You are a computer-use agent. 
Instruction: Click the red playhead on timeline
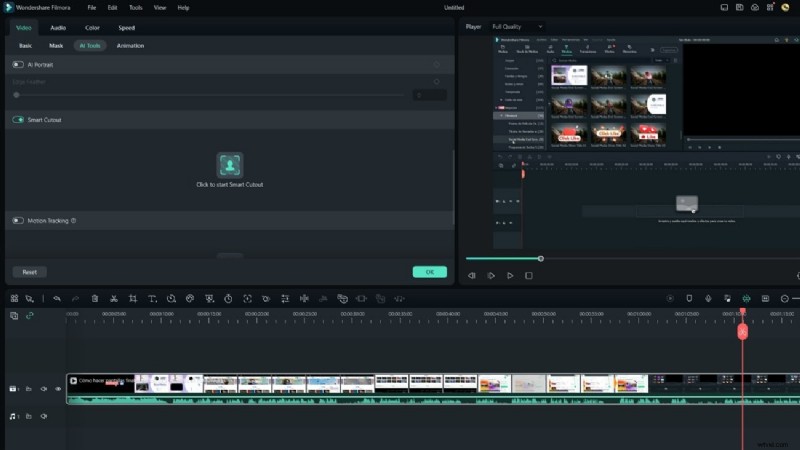[x=742, y=332]
